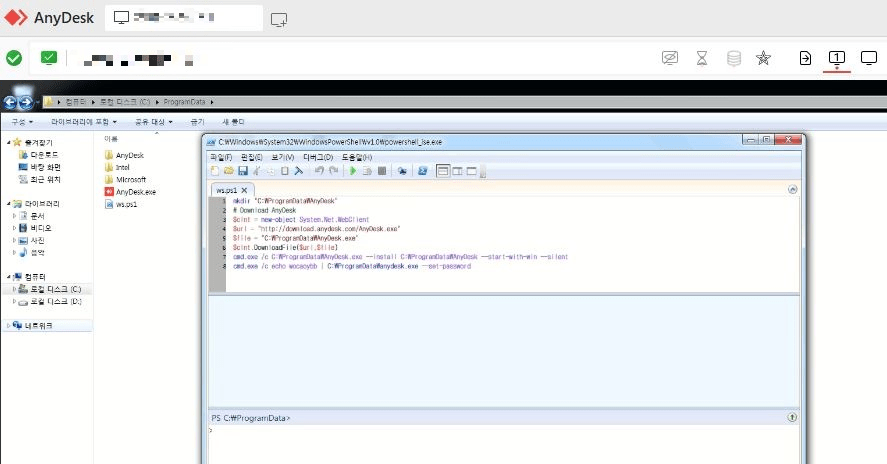
Task: Toggle privacy mode crossed-eye icon
Action: tap(670, 58)
